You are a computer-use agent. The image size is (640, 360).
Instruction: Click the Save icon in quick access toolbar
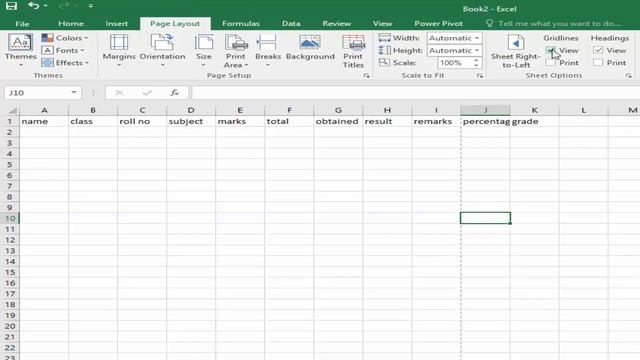click(11, 6)
